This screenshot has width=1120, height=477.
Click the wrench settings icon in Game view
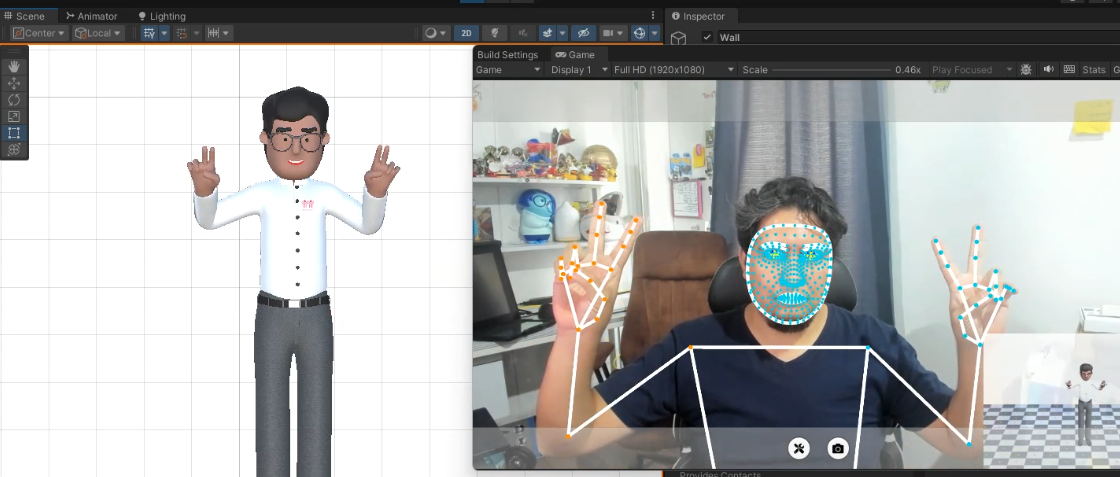pos(799,449)
